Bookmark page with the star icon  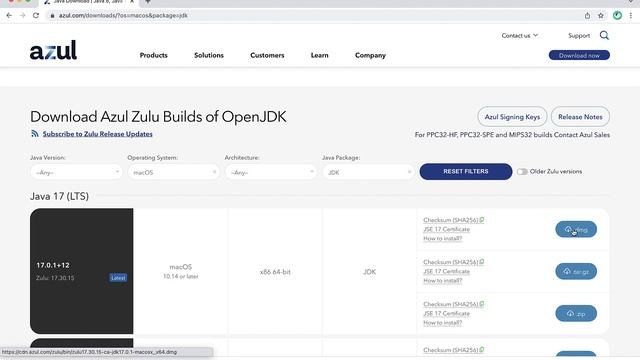601,16
